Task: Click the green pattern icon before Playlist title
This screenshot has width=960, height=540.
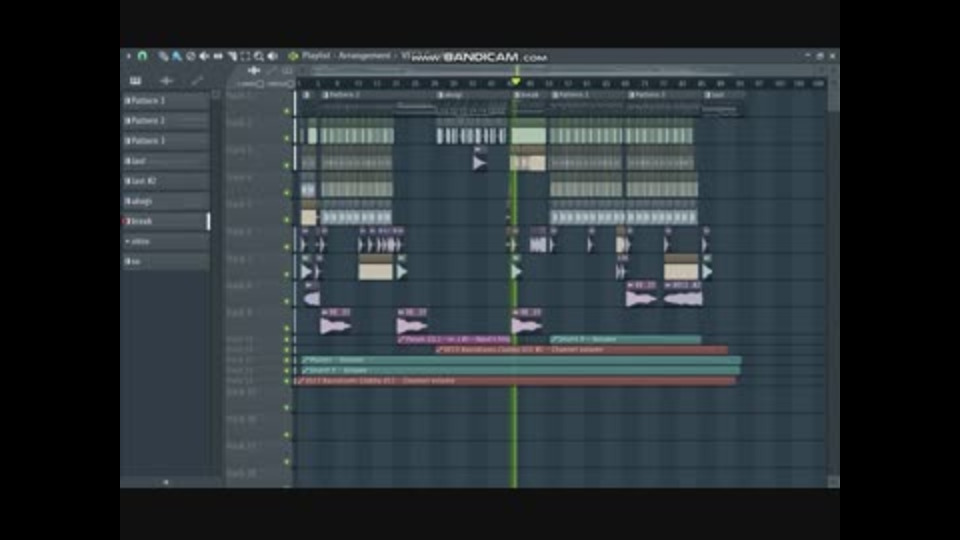Action: click(x=293, y=56)
